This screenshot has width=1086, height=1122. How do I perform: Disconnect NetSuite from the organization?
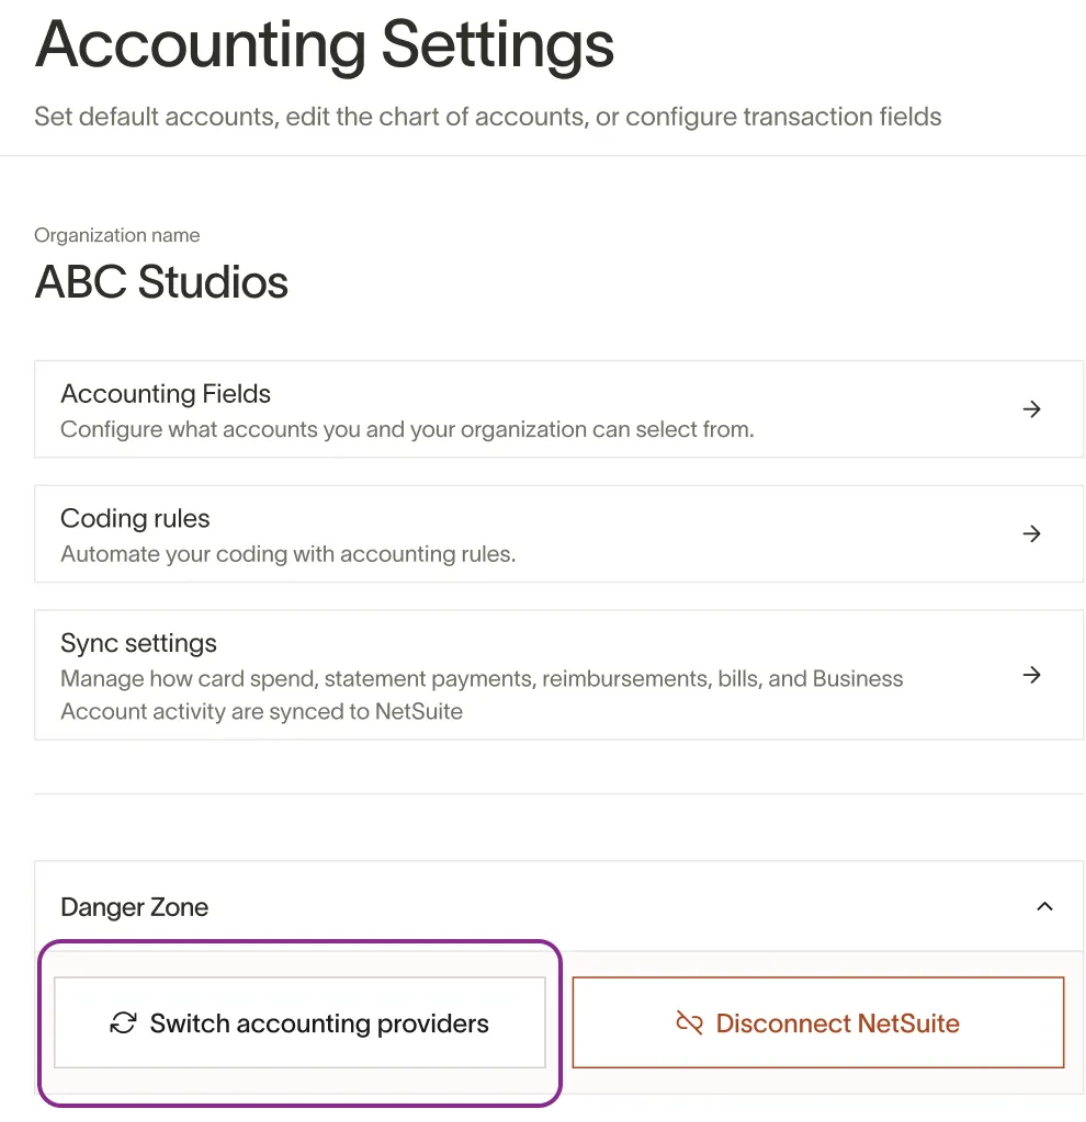point(818,1023)
